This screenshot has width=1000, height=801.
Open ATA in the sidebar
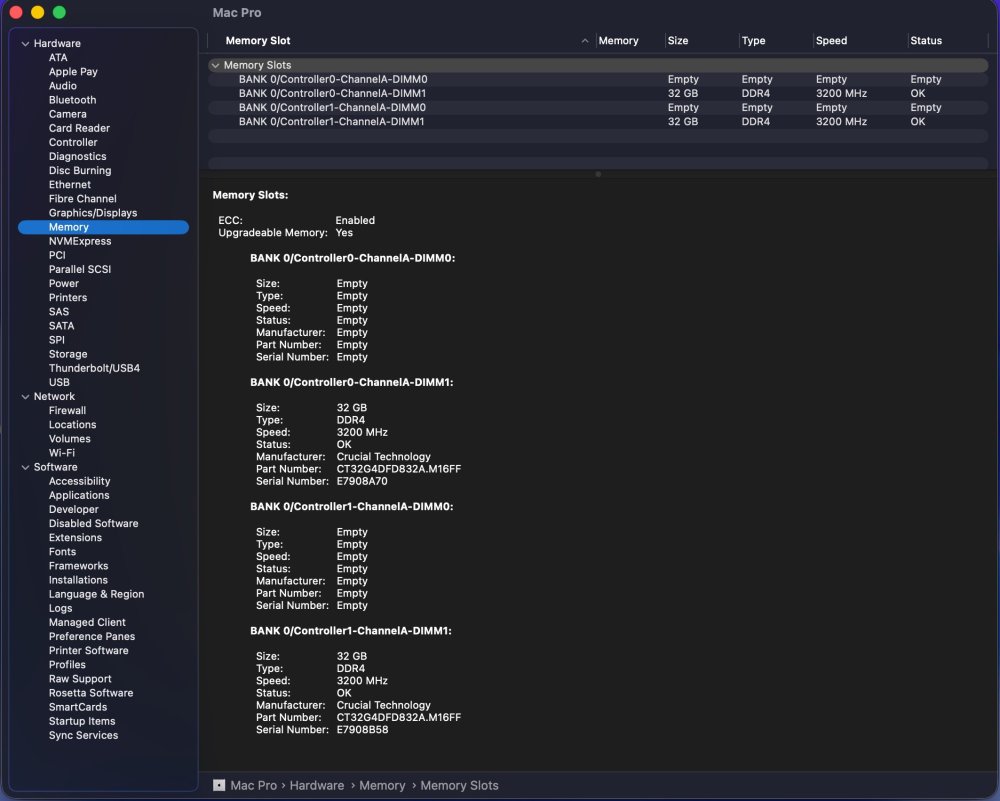click(58, 57)
